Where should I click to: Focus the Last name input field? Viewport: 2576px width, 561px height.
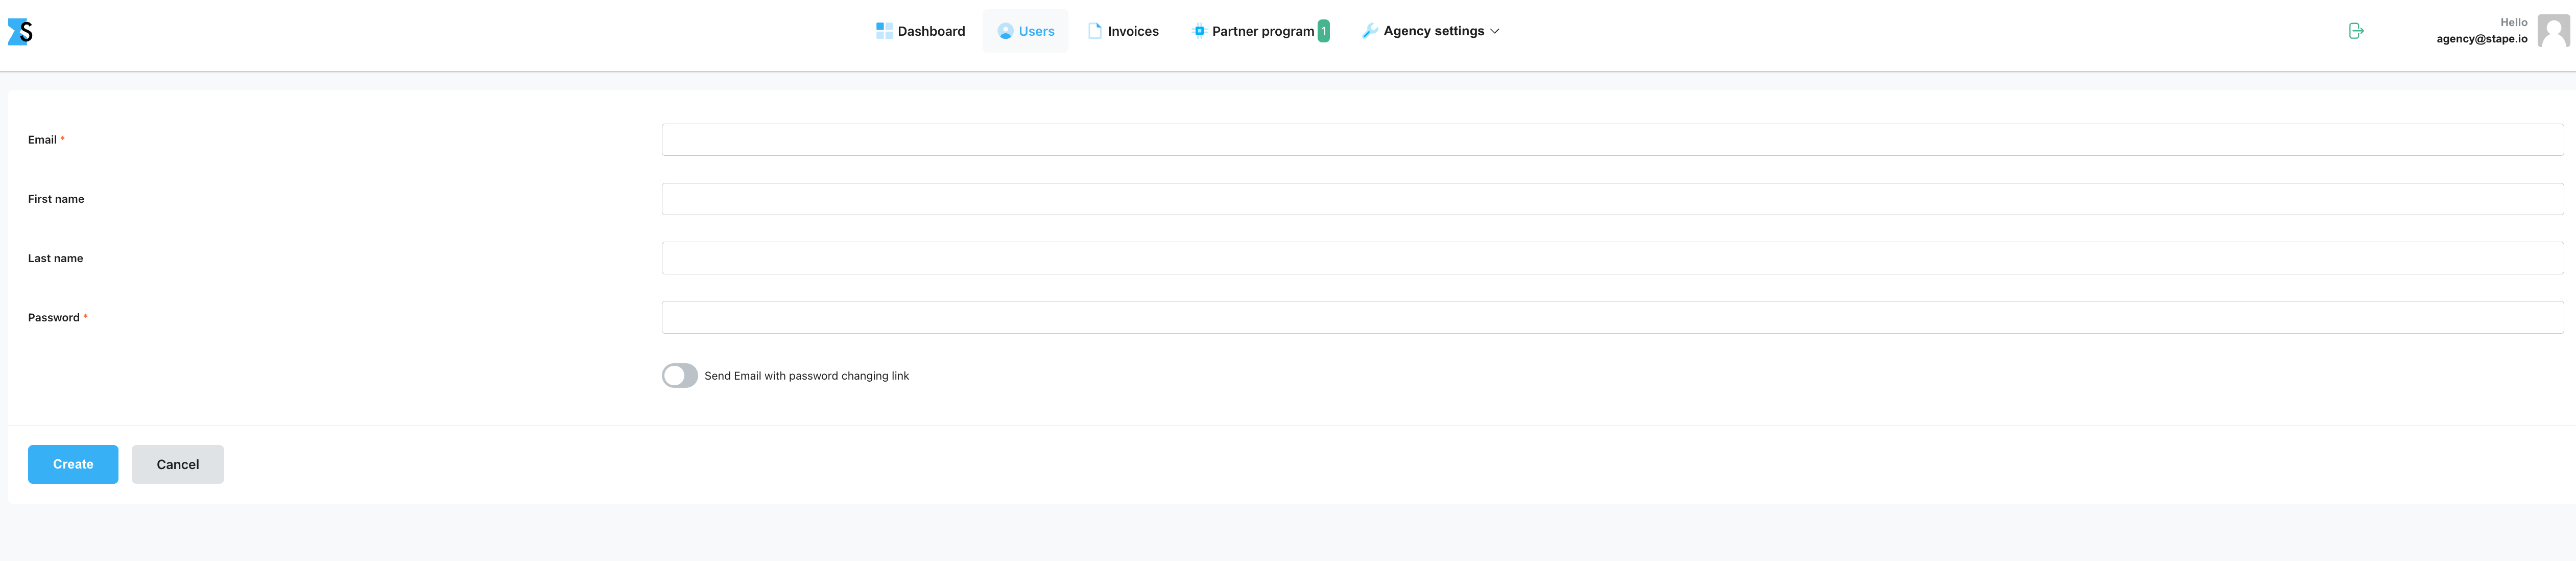click(x=1612, y=258)
